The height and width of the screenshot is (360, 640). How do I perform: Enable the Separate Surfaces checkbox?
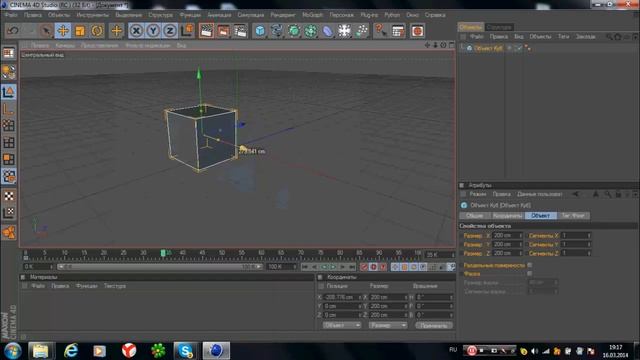(529, 265)
